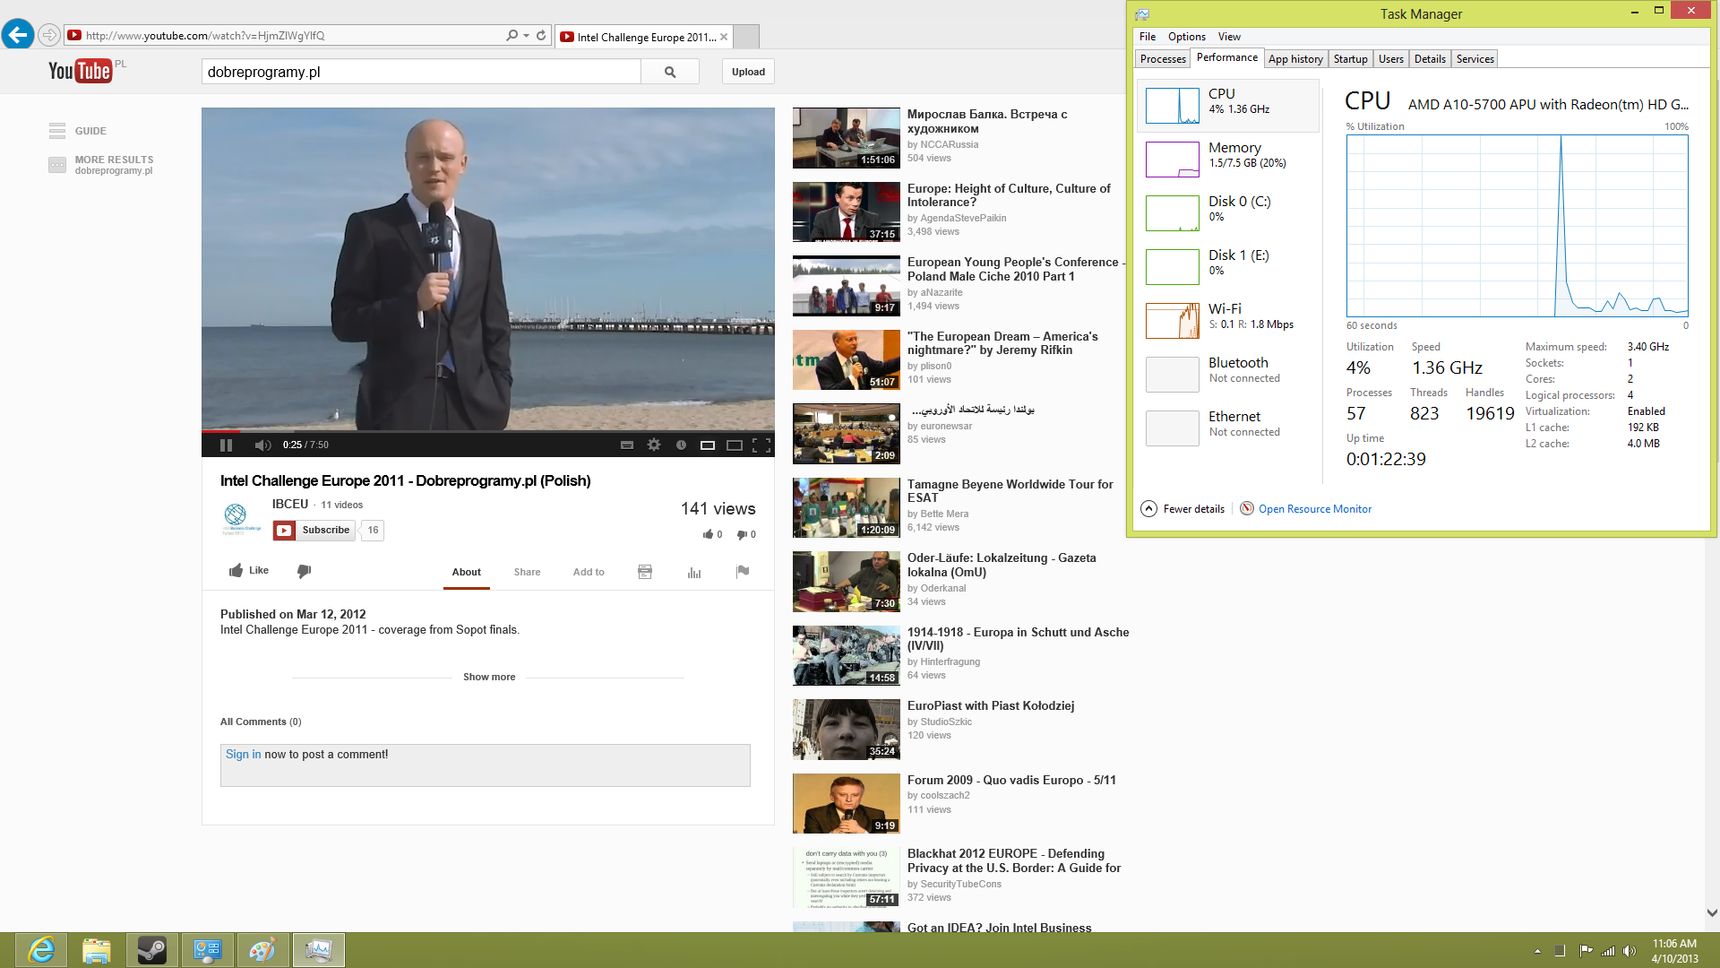Click the YouTube logo
The height and width of the screenshot is (968, 1720).
80,70
